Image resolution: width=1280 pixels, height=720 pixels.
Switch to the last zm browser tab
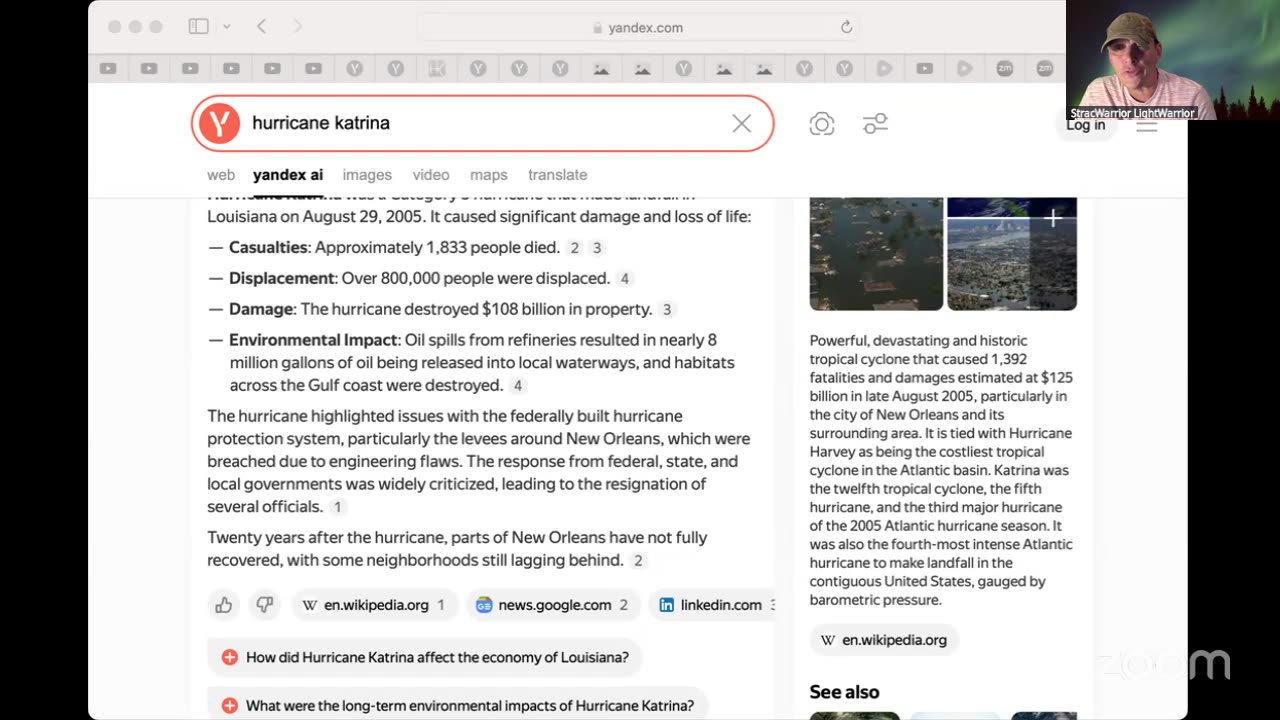click(1045, 69)
